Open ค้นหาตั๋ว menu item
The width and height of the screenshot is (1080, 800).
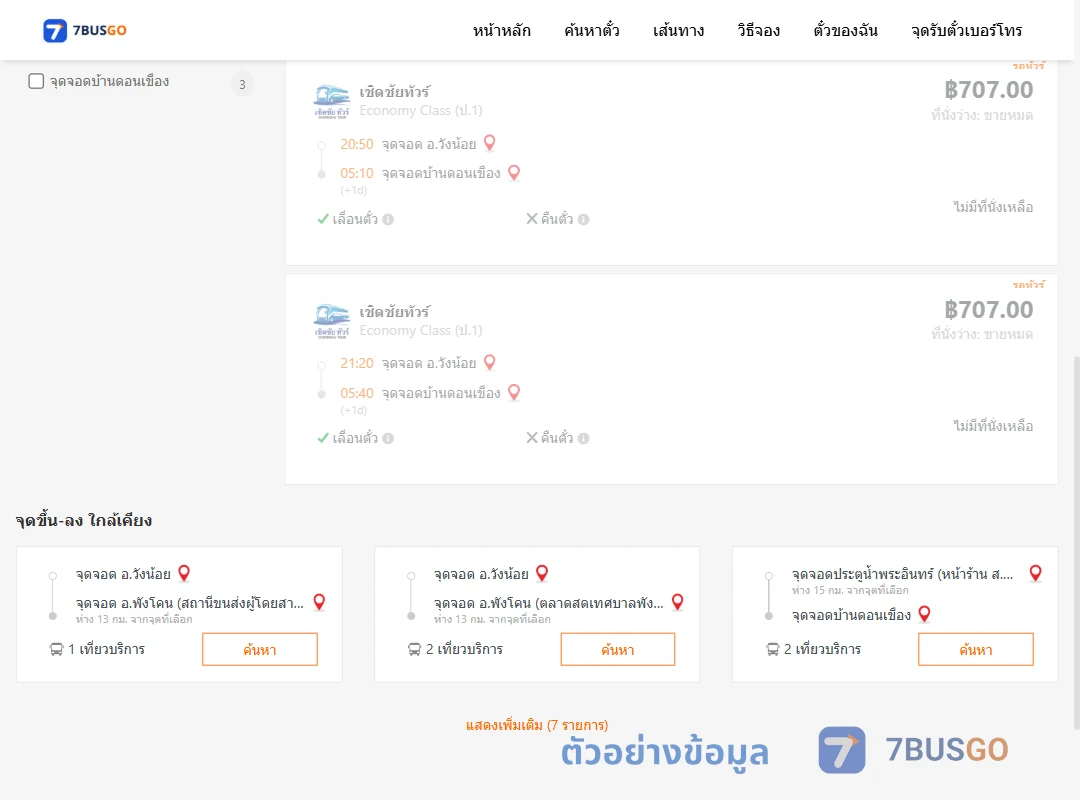coord(592,30)
